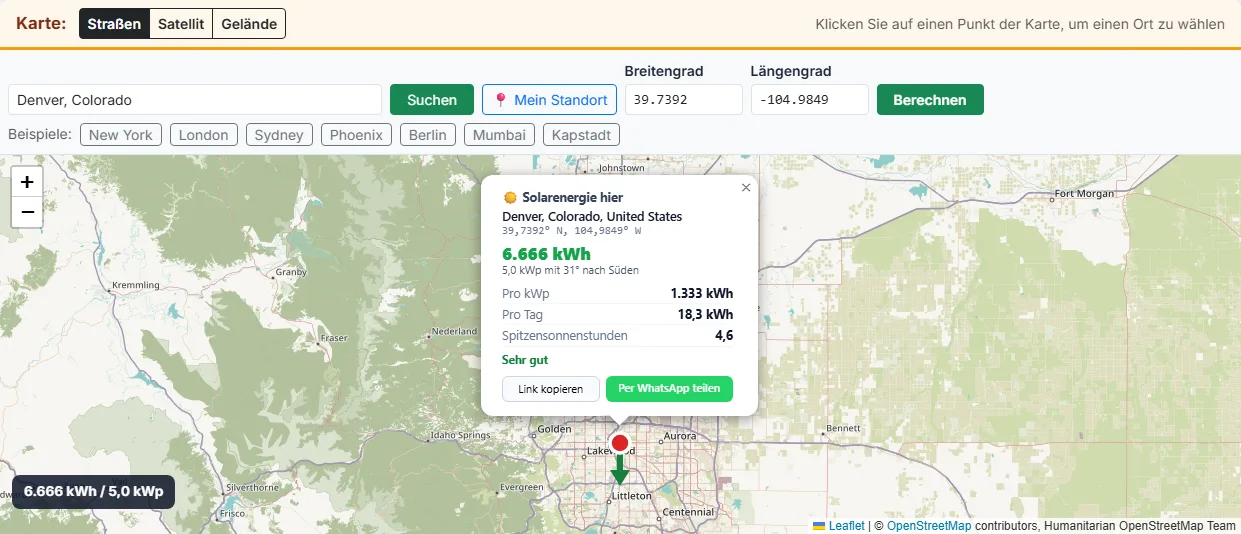This screenshot has height=534, width=1241.
Task: Click the Centennial map label
Action: click(688, 512)
